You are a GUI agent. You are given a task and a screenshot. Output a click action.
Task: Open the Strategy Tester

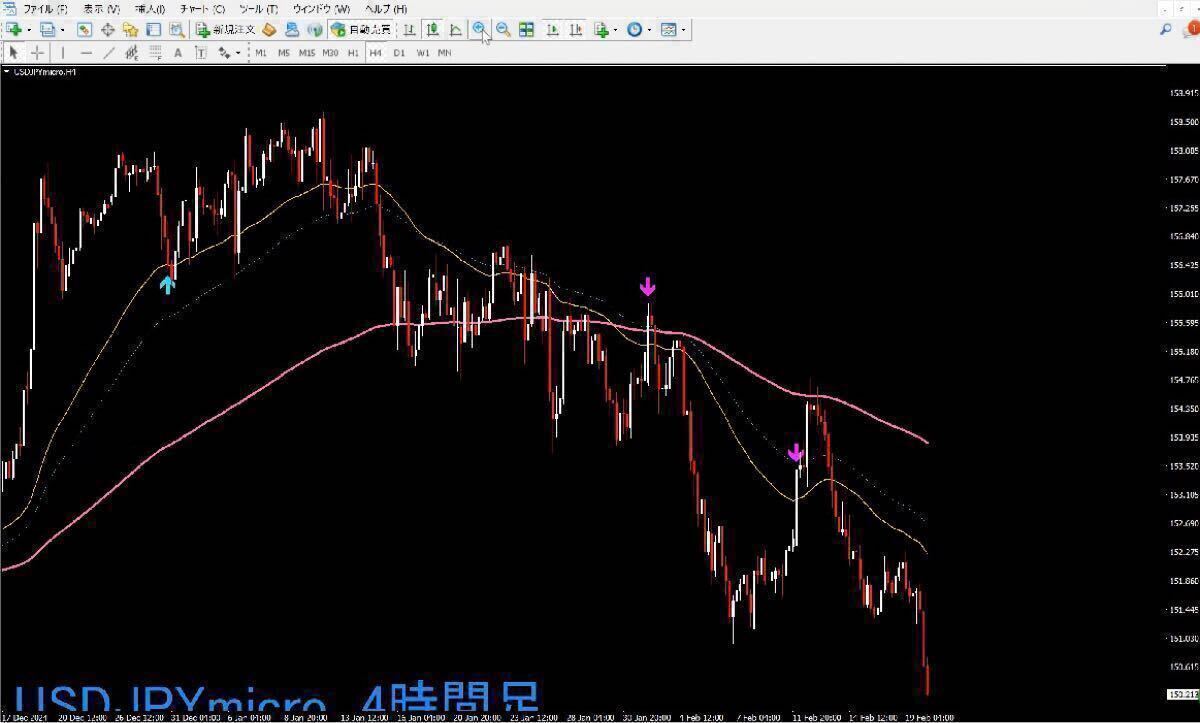pos(176,29)
